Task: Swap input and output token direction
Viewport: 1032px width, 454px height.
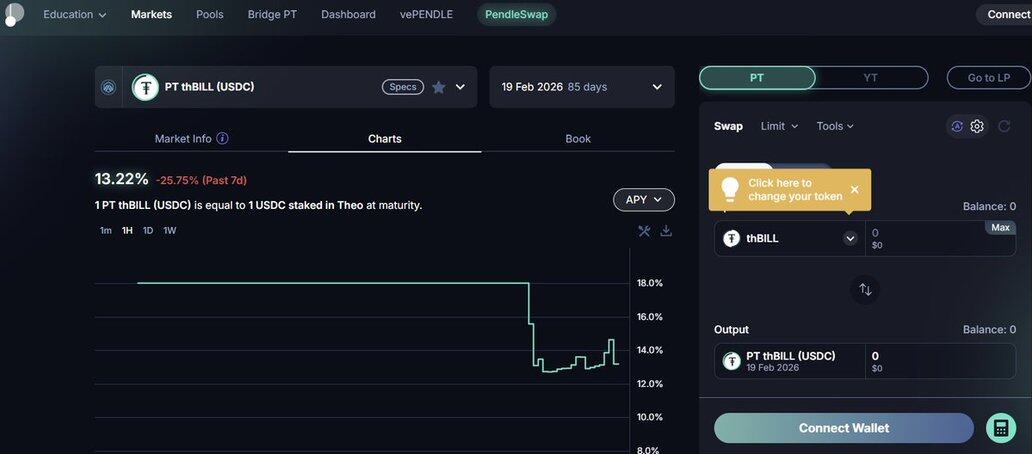Action: pos(865,289)
